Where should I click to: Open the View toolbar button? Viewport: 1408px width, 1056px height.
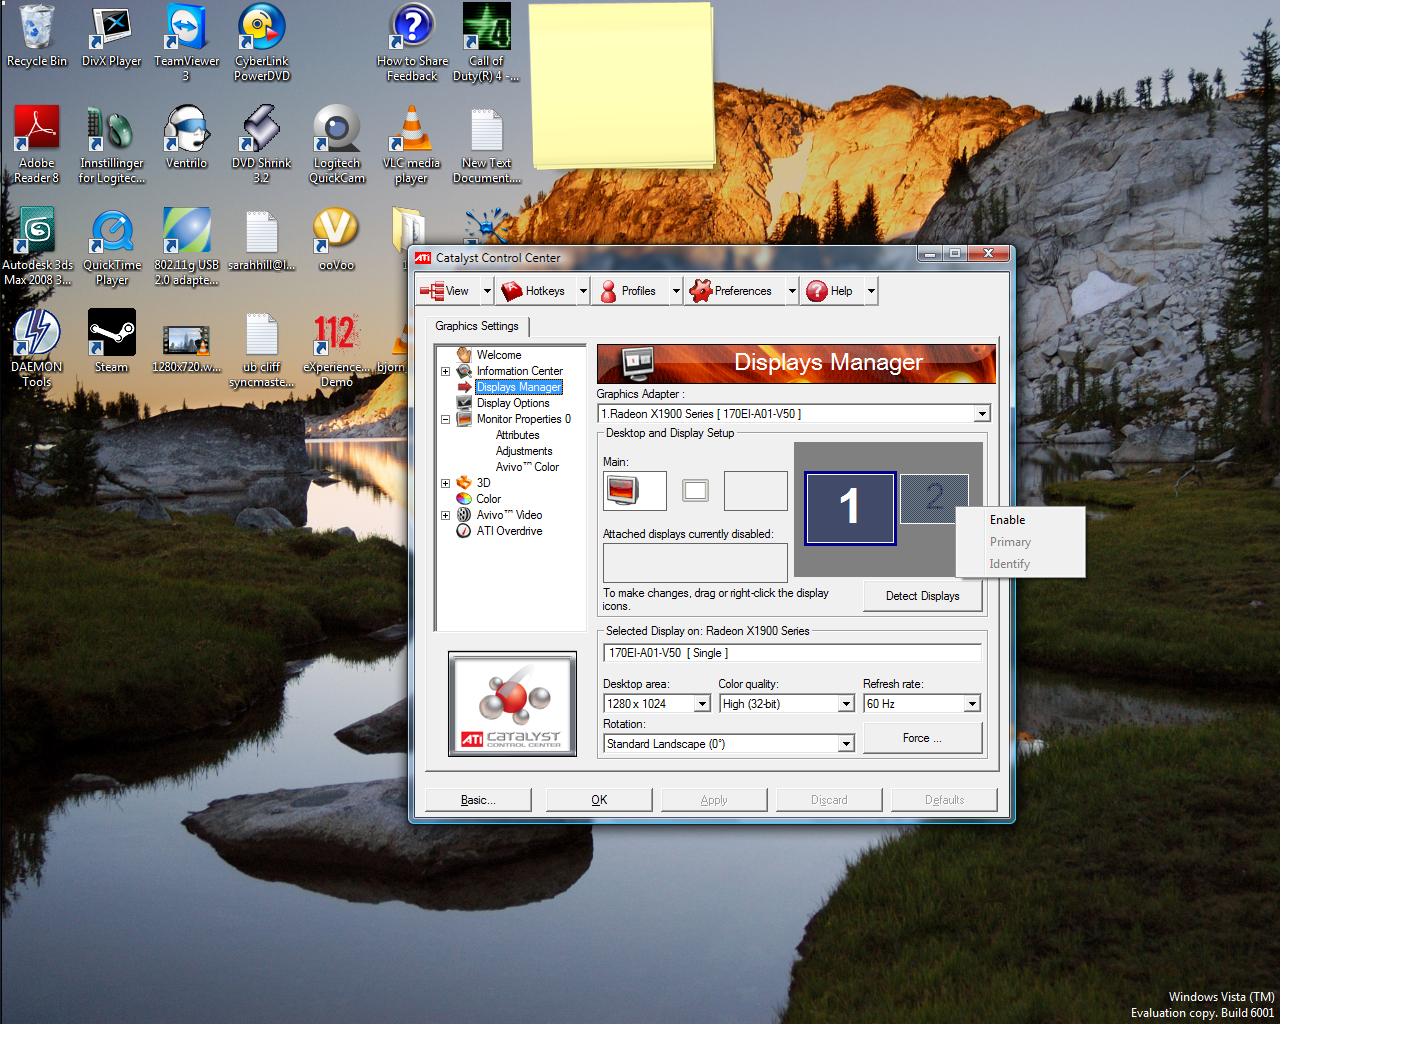pos(447,291)
